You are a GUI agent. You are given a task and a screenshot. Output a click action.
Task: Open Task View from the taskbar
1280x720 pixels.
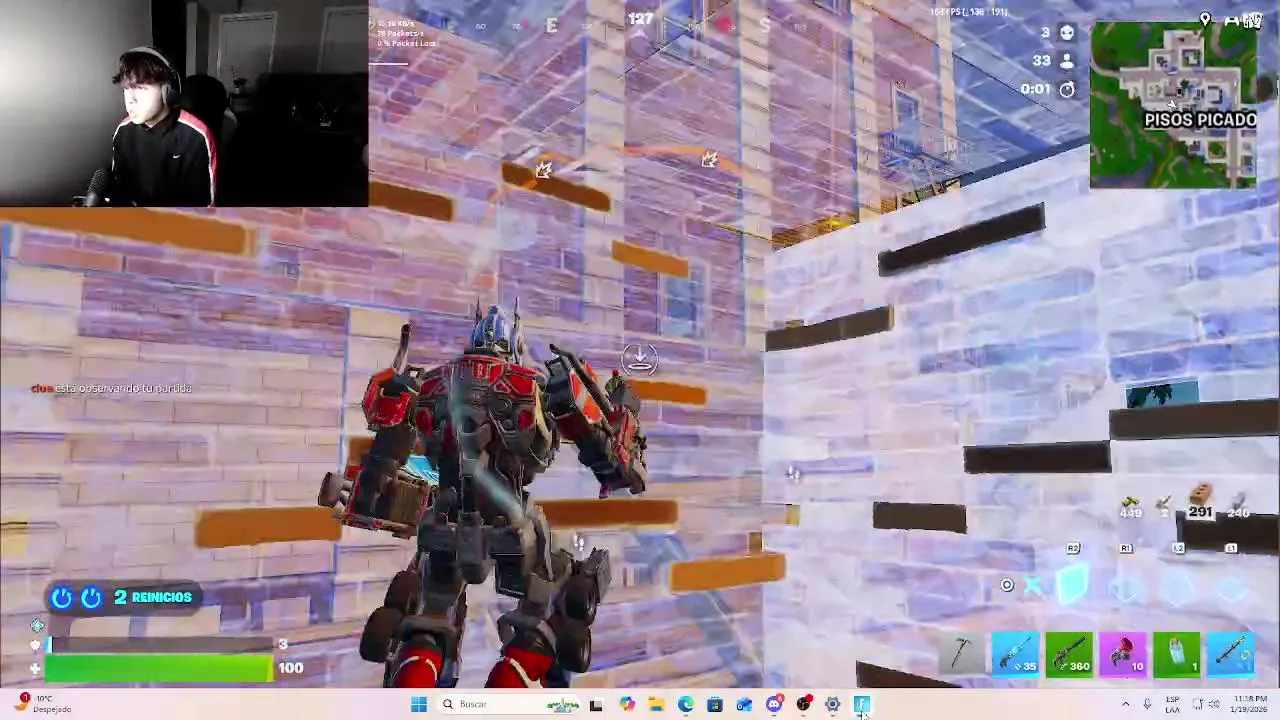[596, 704]
